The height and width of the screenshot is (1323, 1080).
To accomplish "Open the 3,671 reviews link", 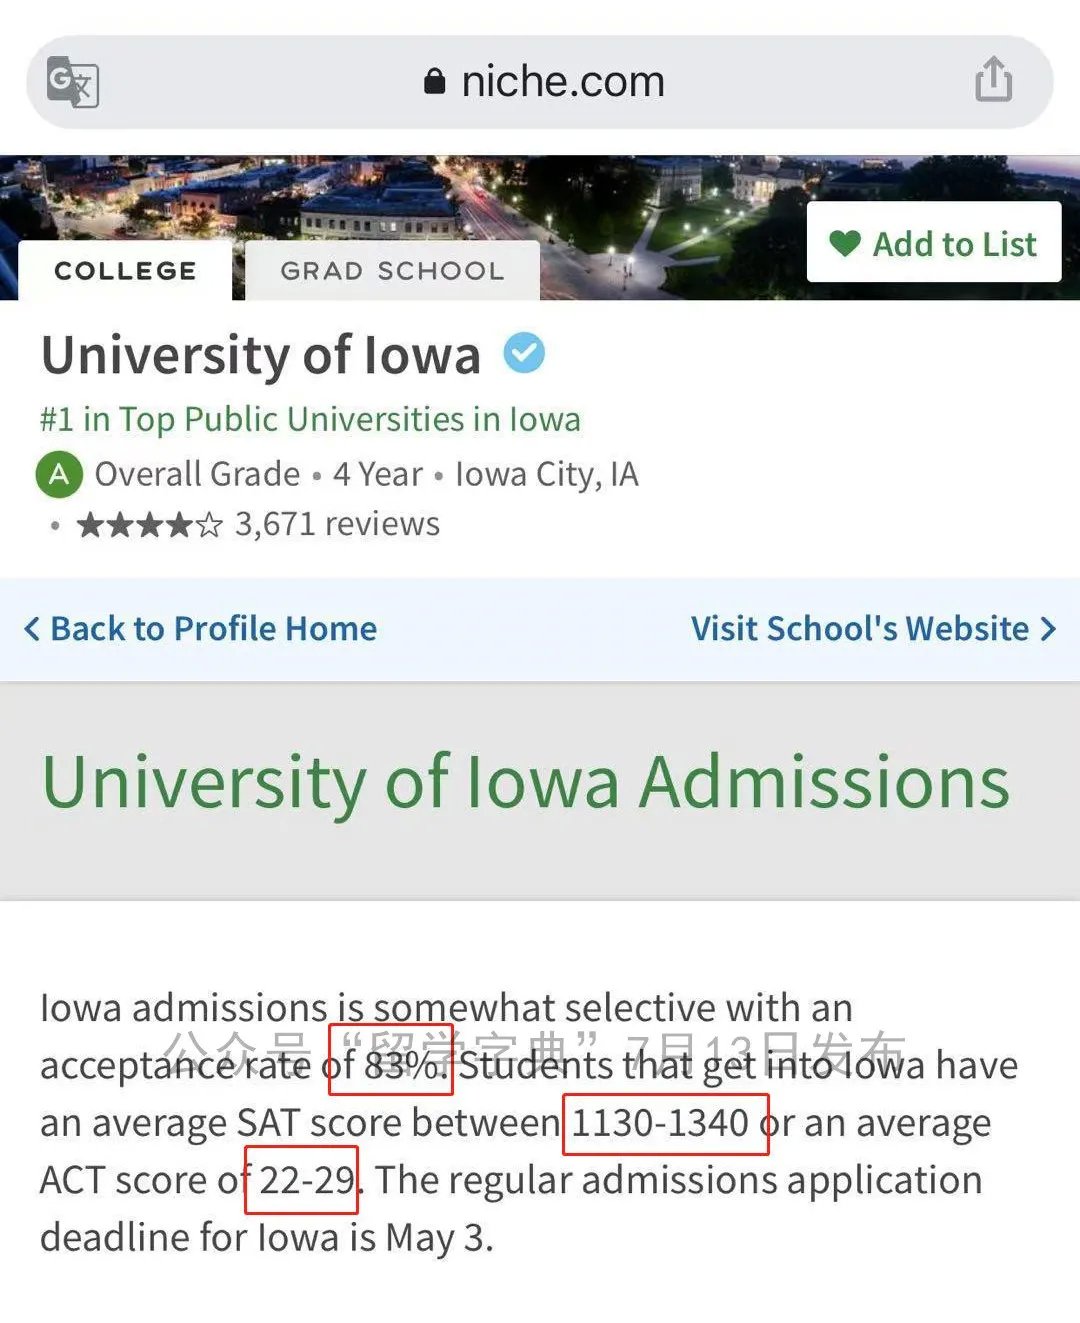I will coord(337,524).
